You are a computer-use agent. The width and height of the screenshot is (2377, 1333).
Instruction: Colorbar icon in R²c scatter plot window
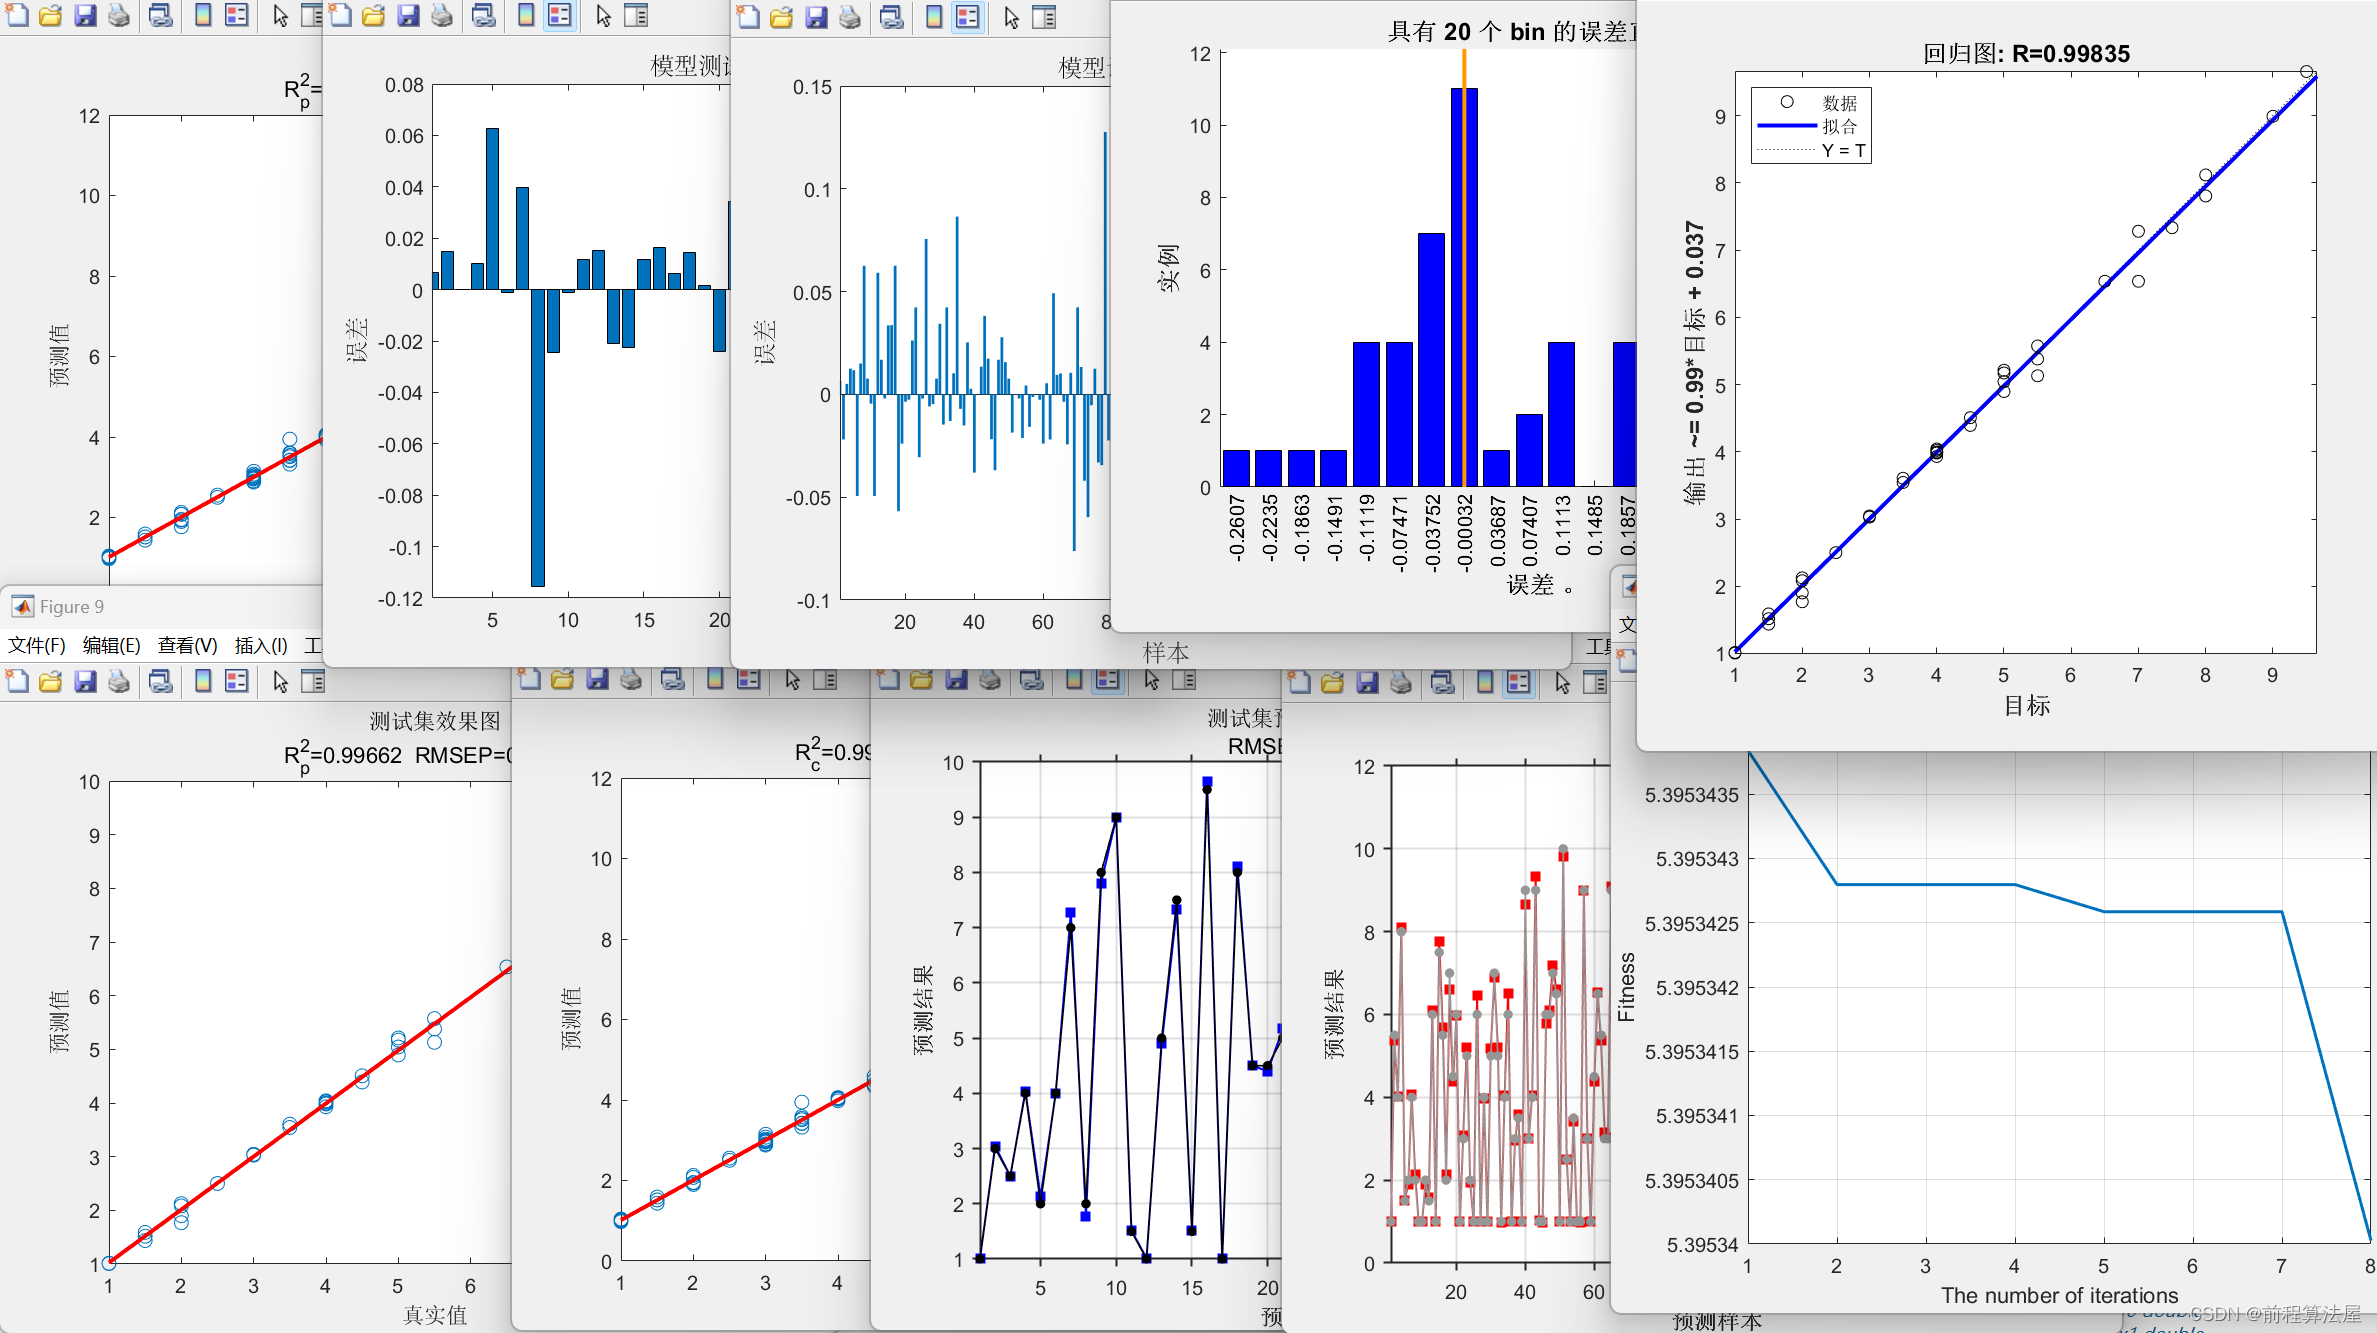tap(715, 679)
